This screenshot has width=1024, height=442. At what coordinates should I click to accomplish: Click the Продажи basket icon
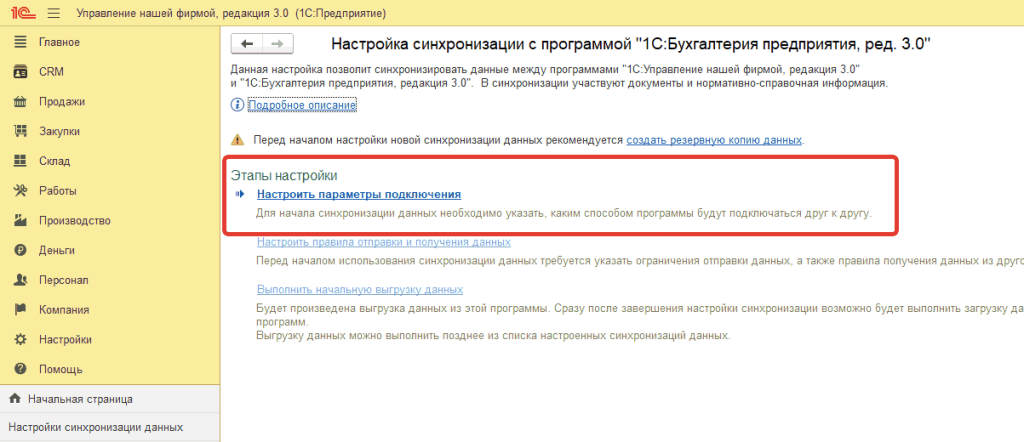(20, 102)
